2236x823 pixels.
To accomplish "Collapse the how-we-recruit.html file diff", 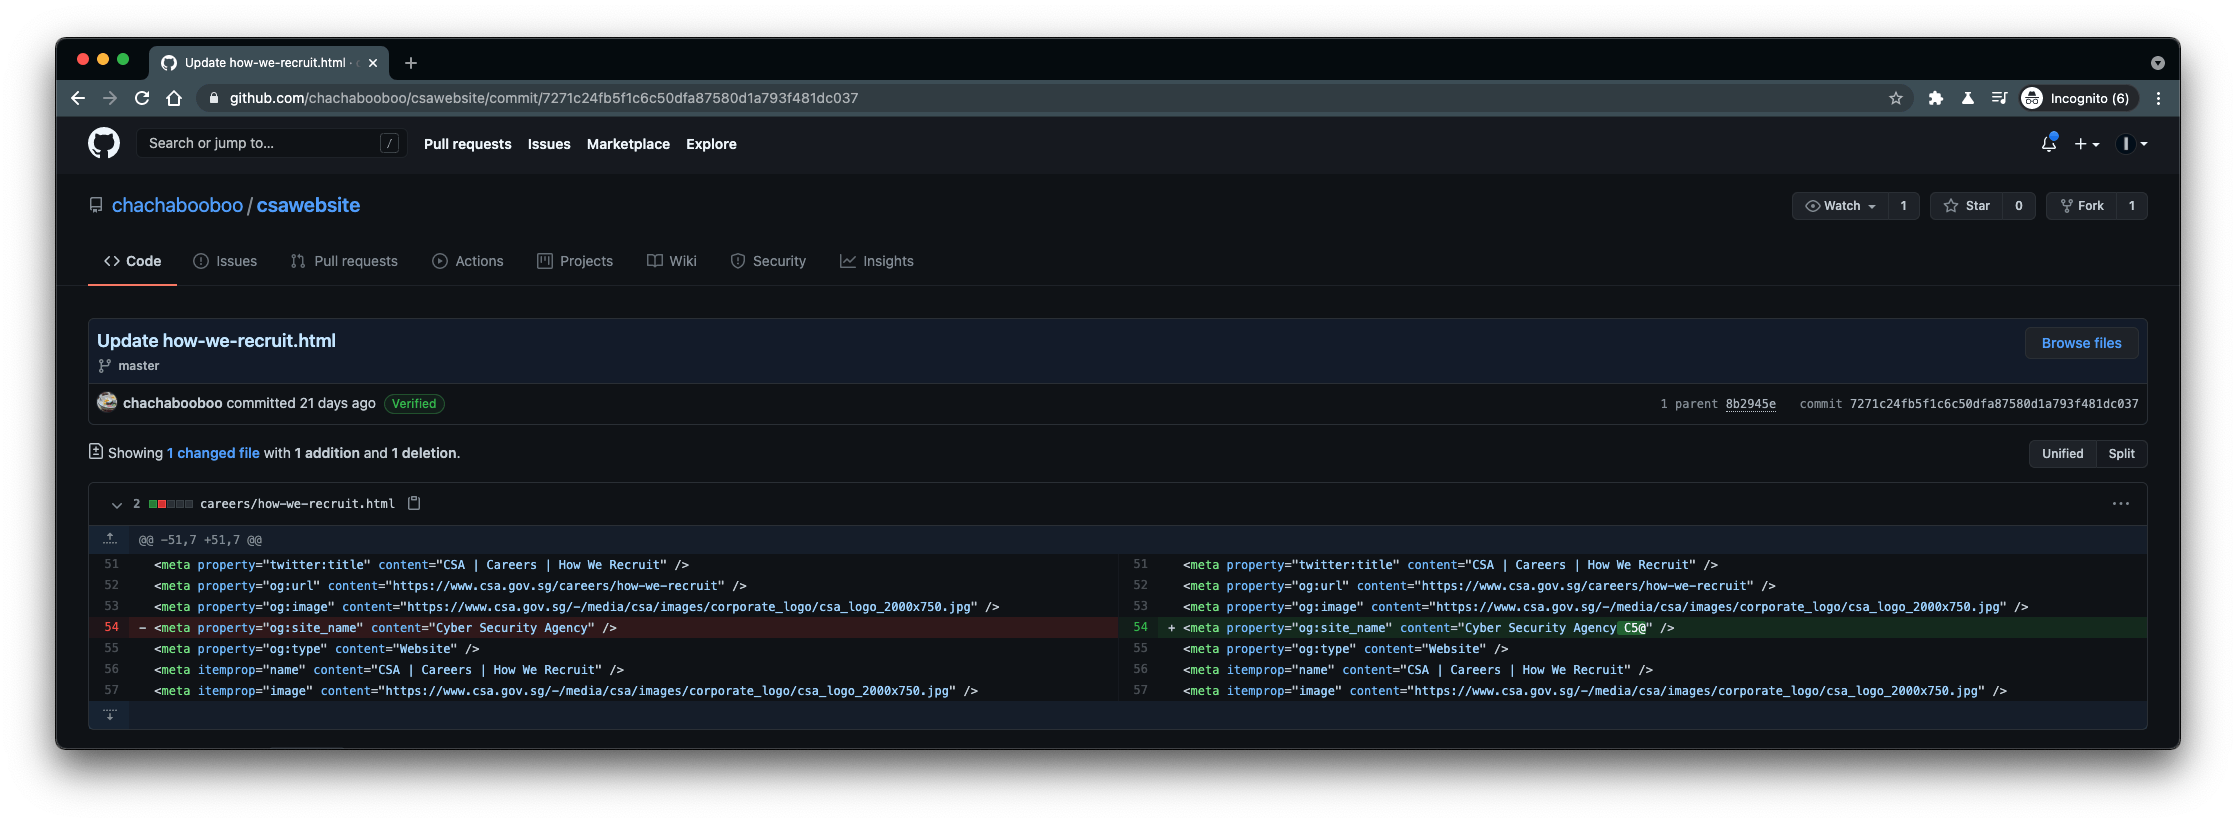I will (x=116, y=505).
